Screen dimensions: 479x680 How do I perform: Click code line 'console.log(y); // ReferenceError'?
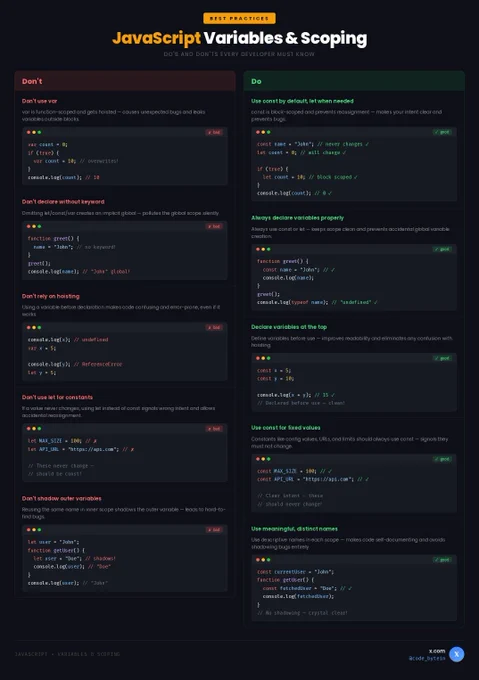[75, 364]
